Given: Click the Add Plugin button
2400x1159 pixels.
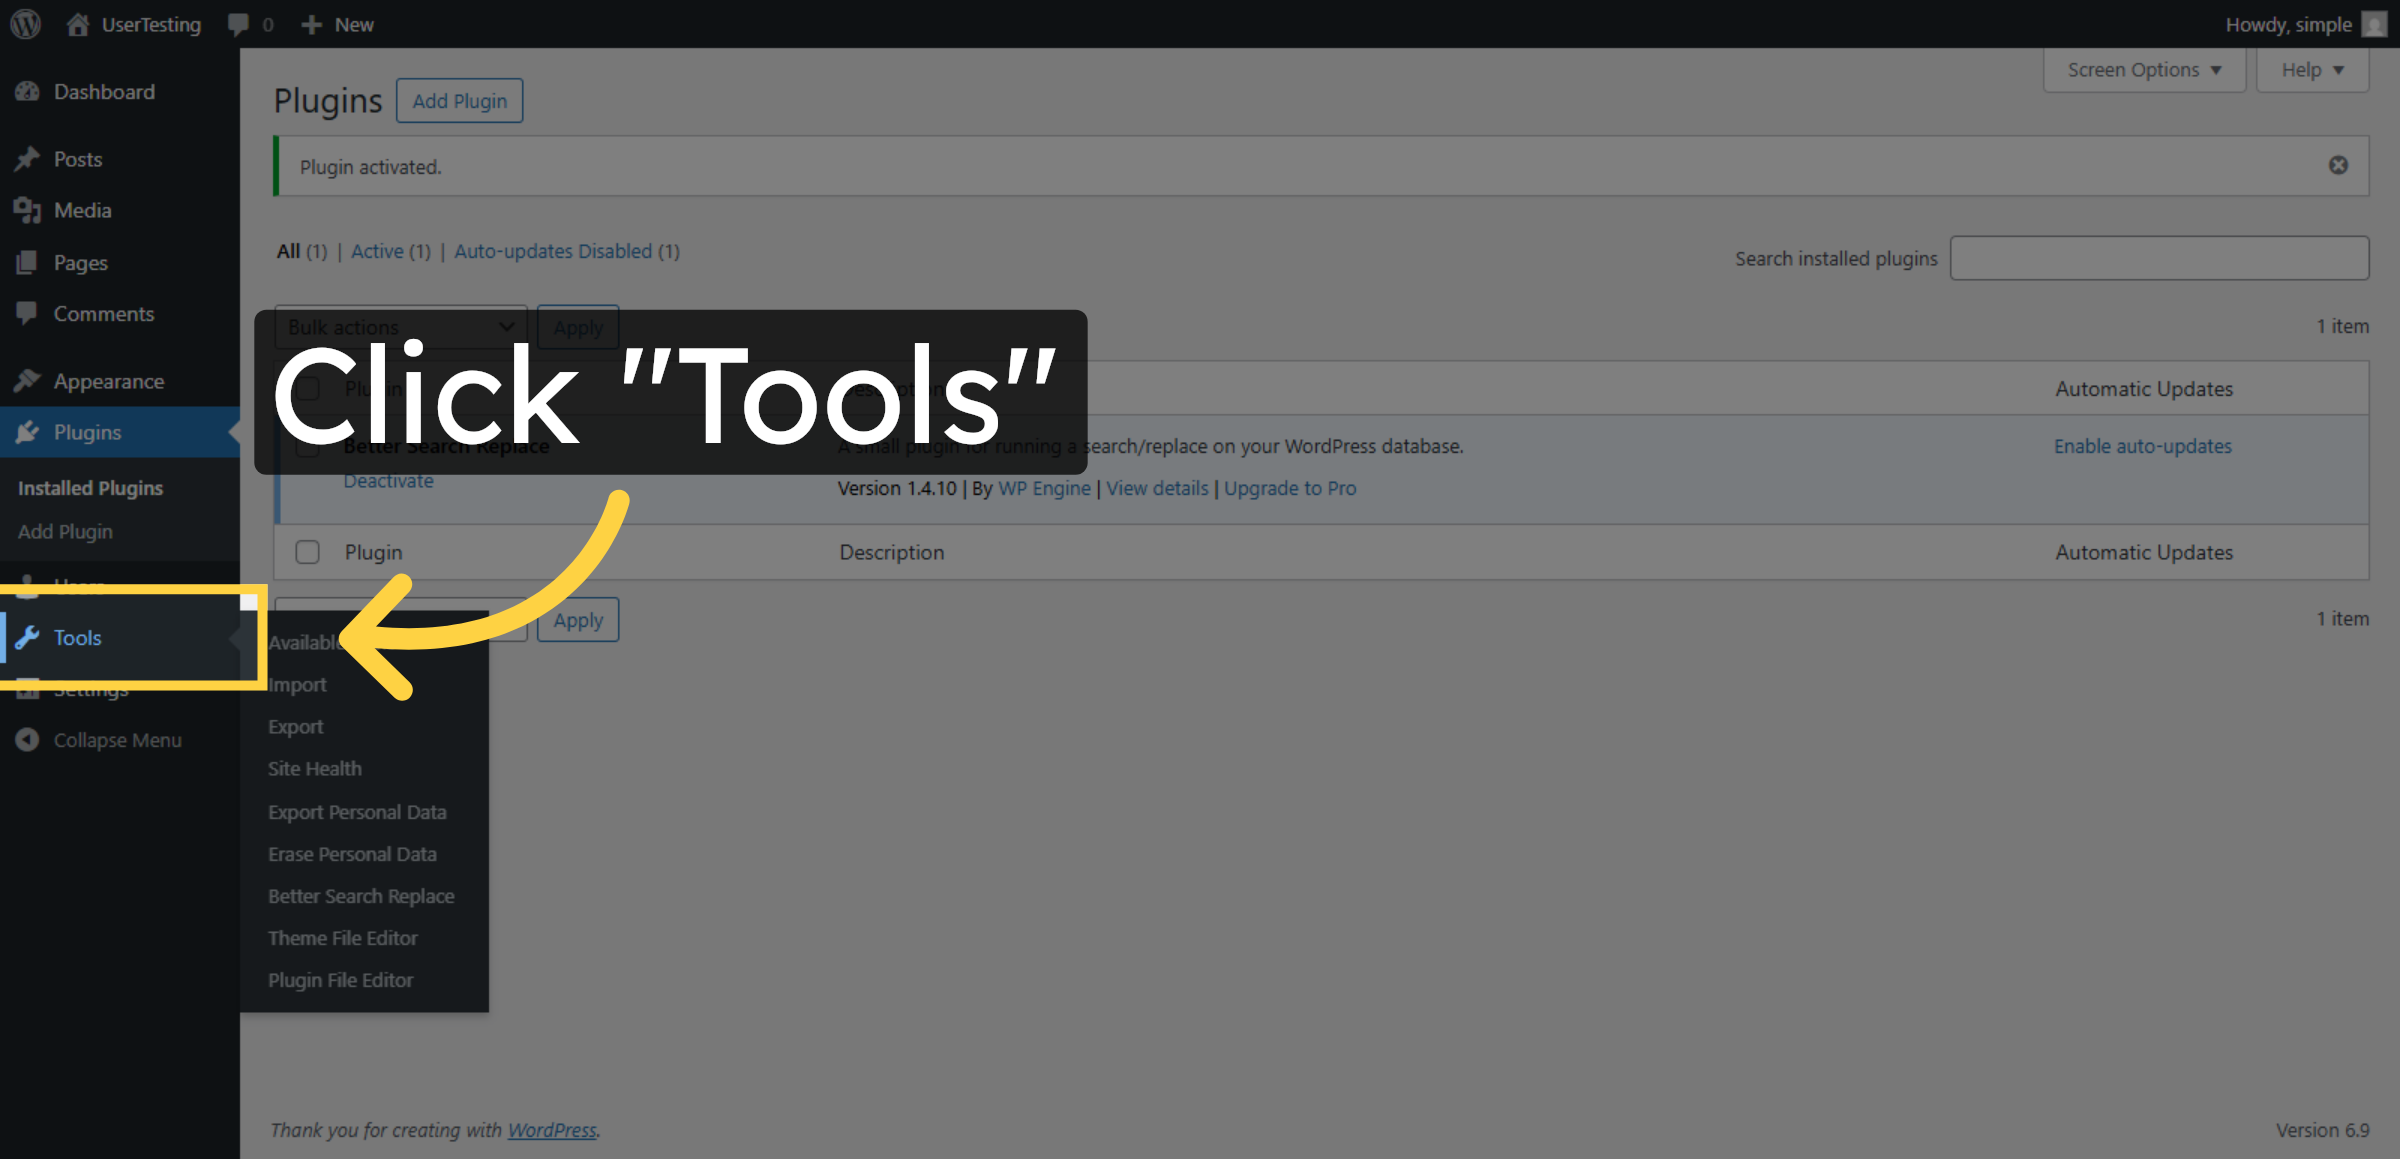Looking at the screenshot, I should click(x=459, y=100).
